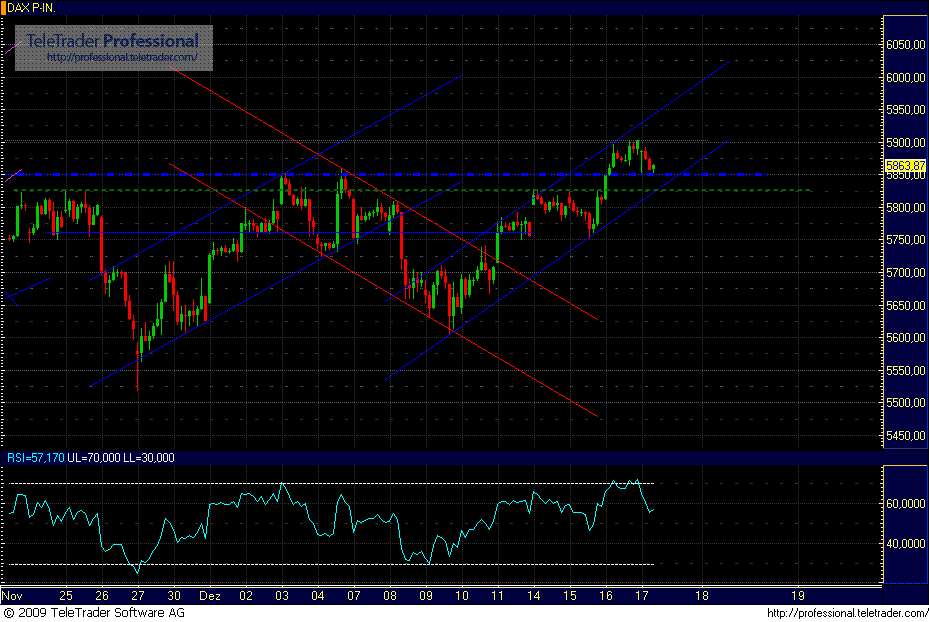This screenshot has height=622, width=929.
Task: Click the orange chart window icon
Action: 7,6
